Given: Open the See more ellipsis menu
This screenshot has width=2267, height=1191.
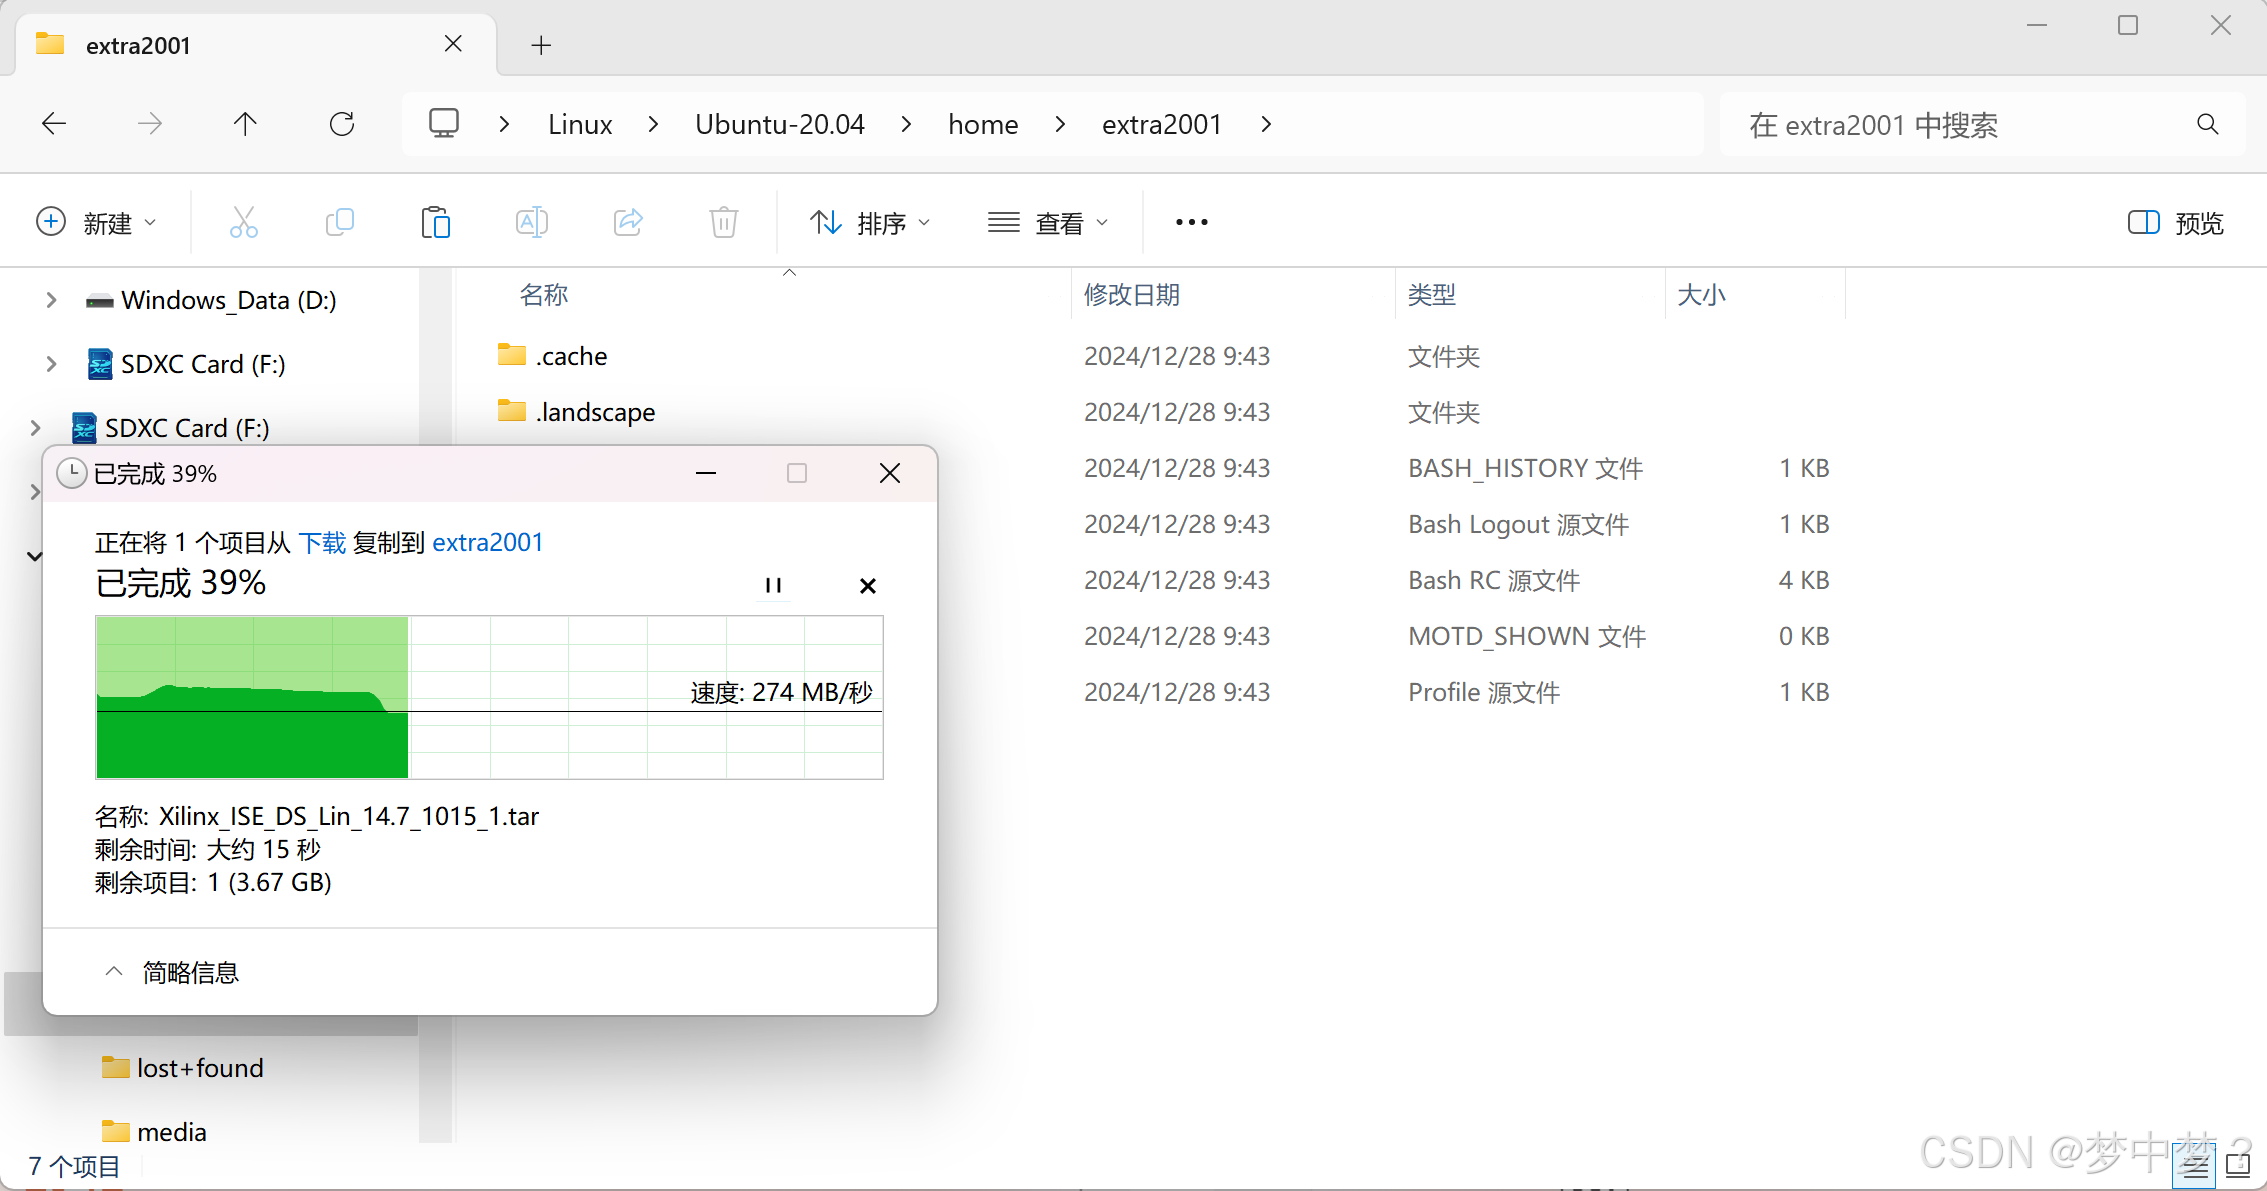Looking at the screenshot, I should 1191,222.
